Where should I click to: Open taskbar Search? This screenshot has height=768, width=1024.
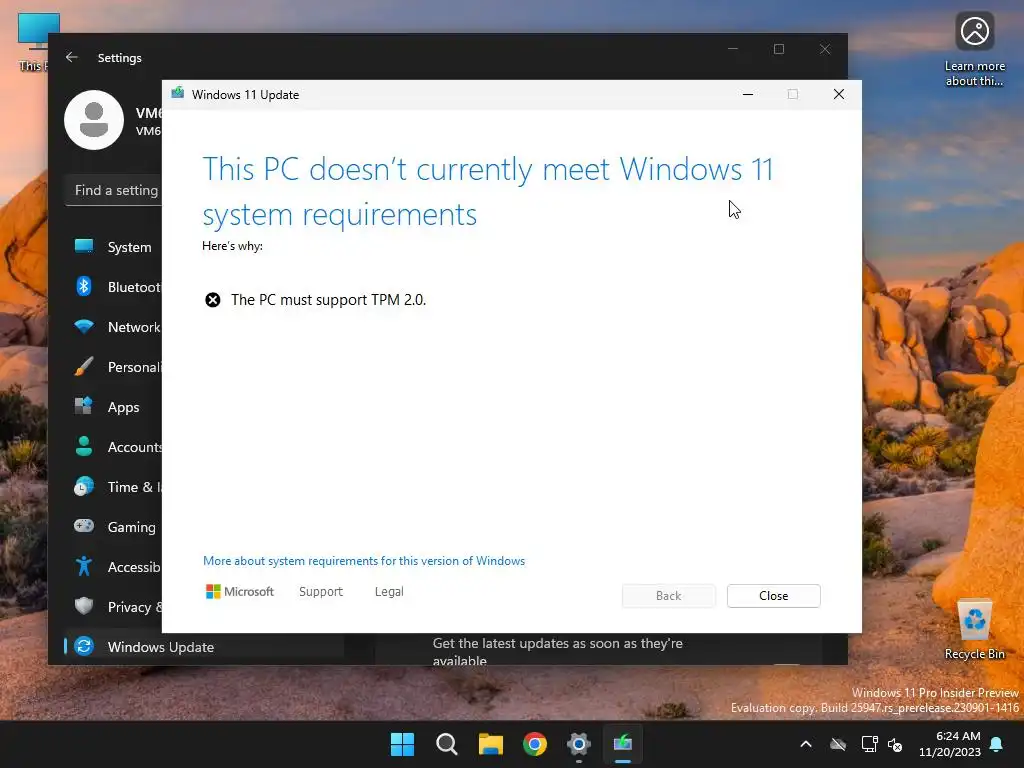point(447,744)
